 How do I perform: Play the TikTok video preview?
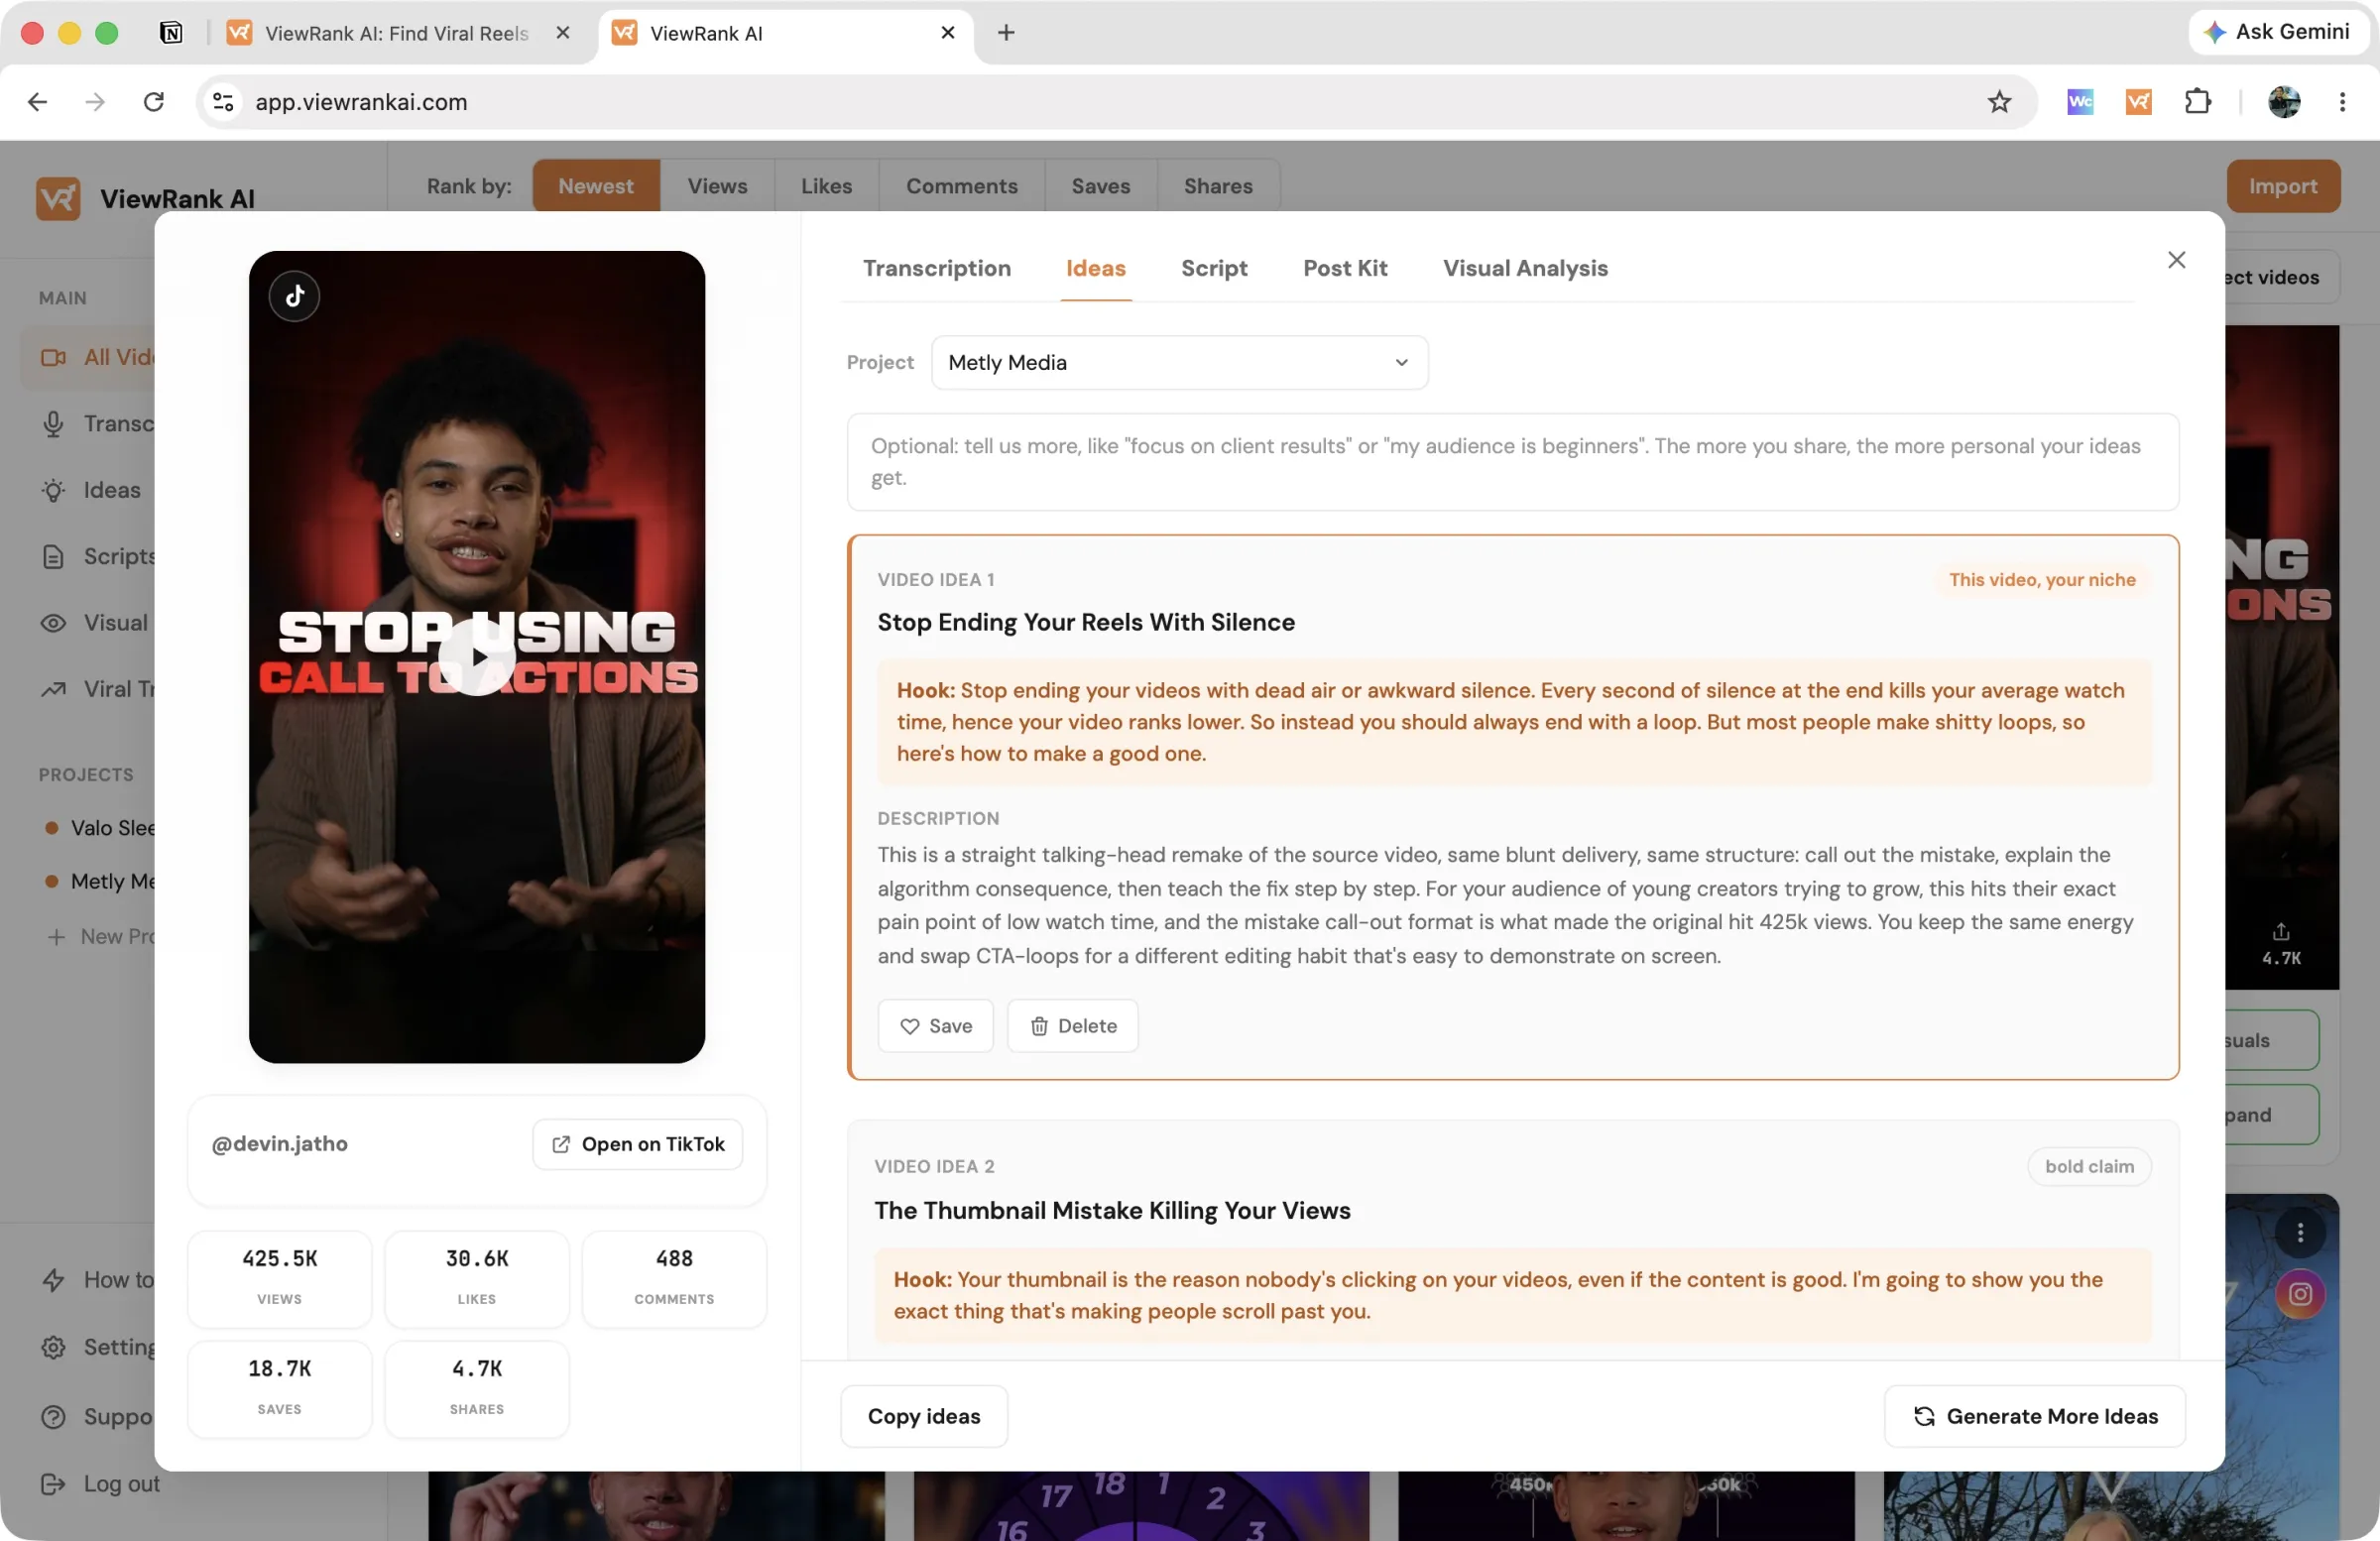(477, 657)
